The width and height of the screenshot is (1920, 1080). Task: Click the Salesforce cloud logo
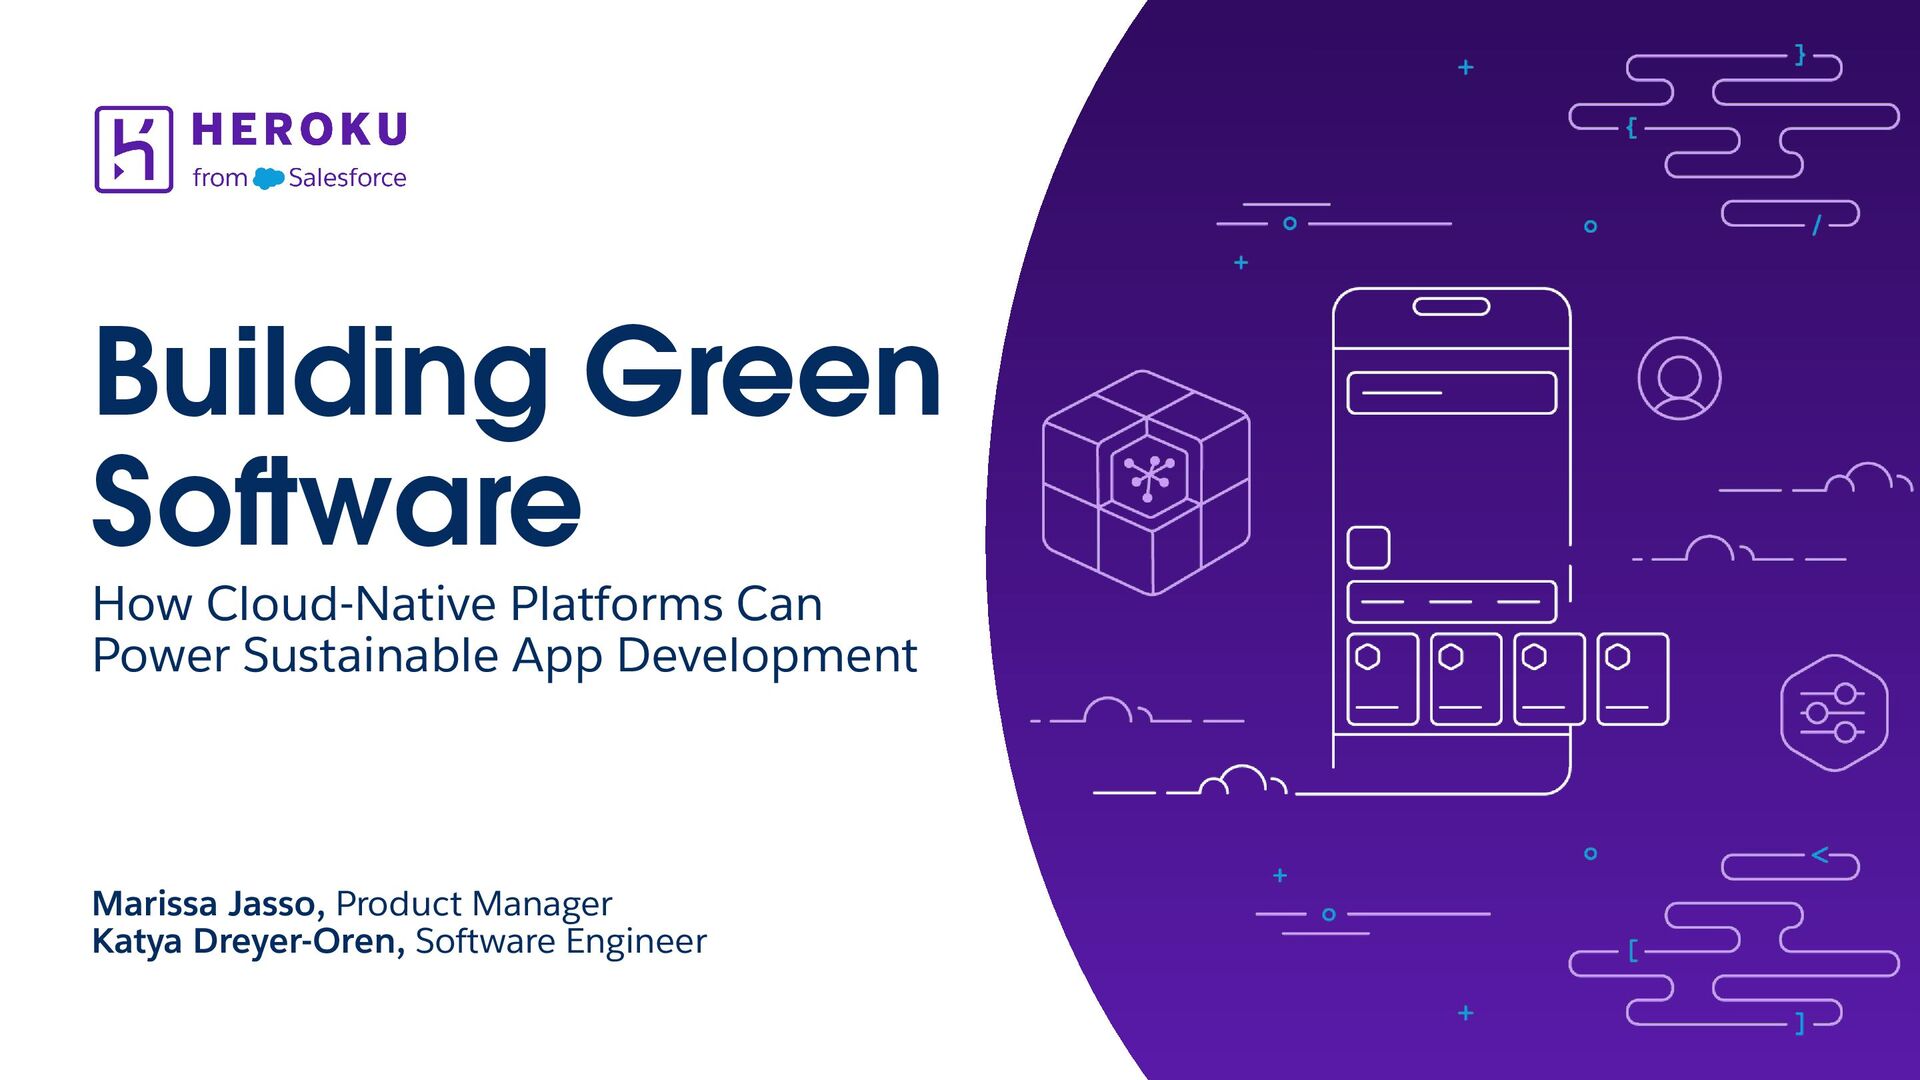268,178
